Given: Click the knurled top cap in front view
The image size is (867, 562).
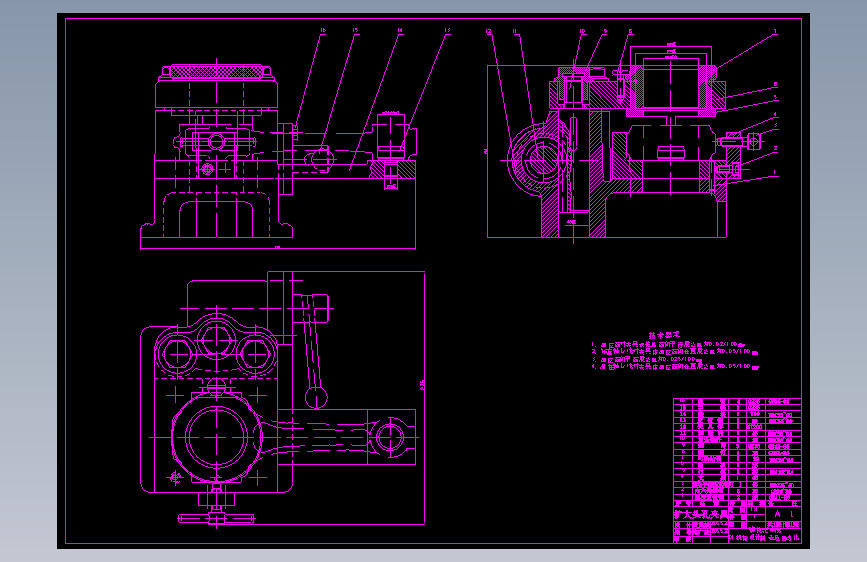Looking at the screenshot, I should coord(216,72).
